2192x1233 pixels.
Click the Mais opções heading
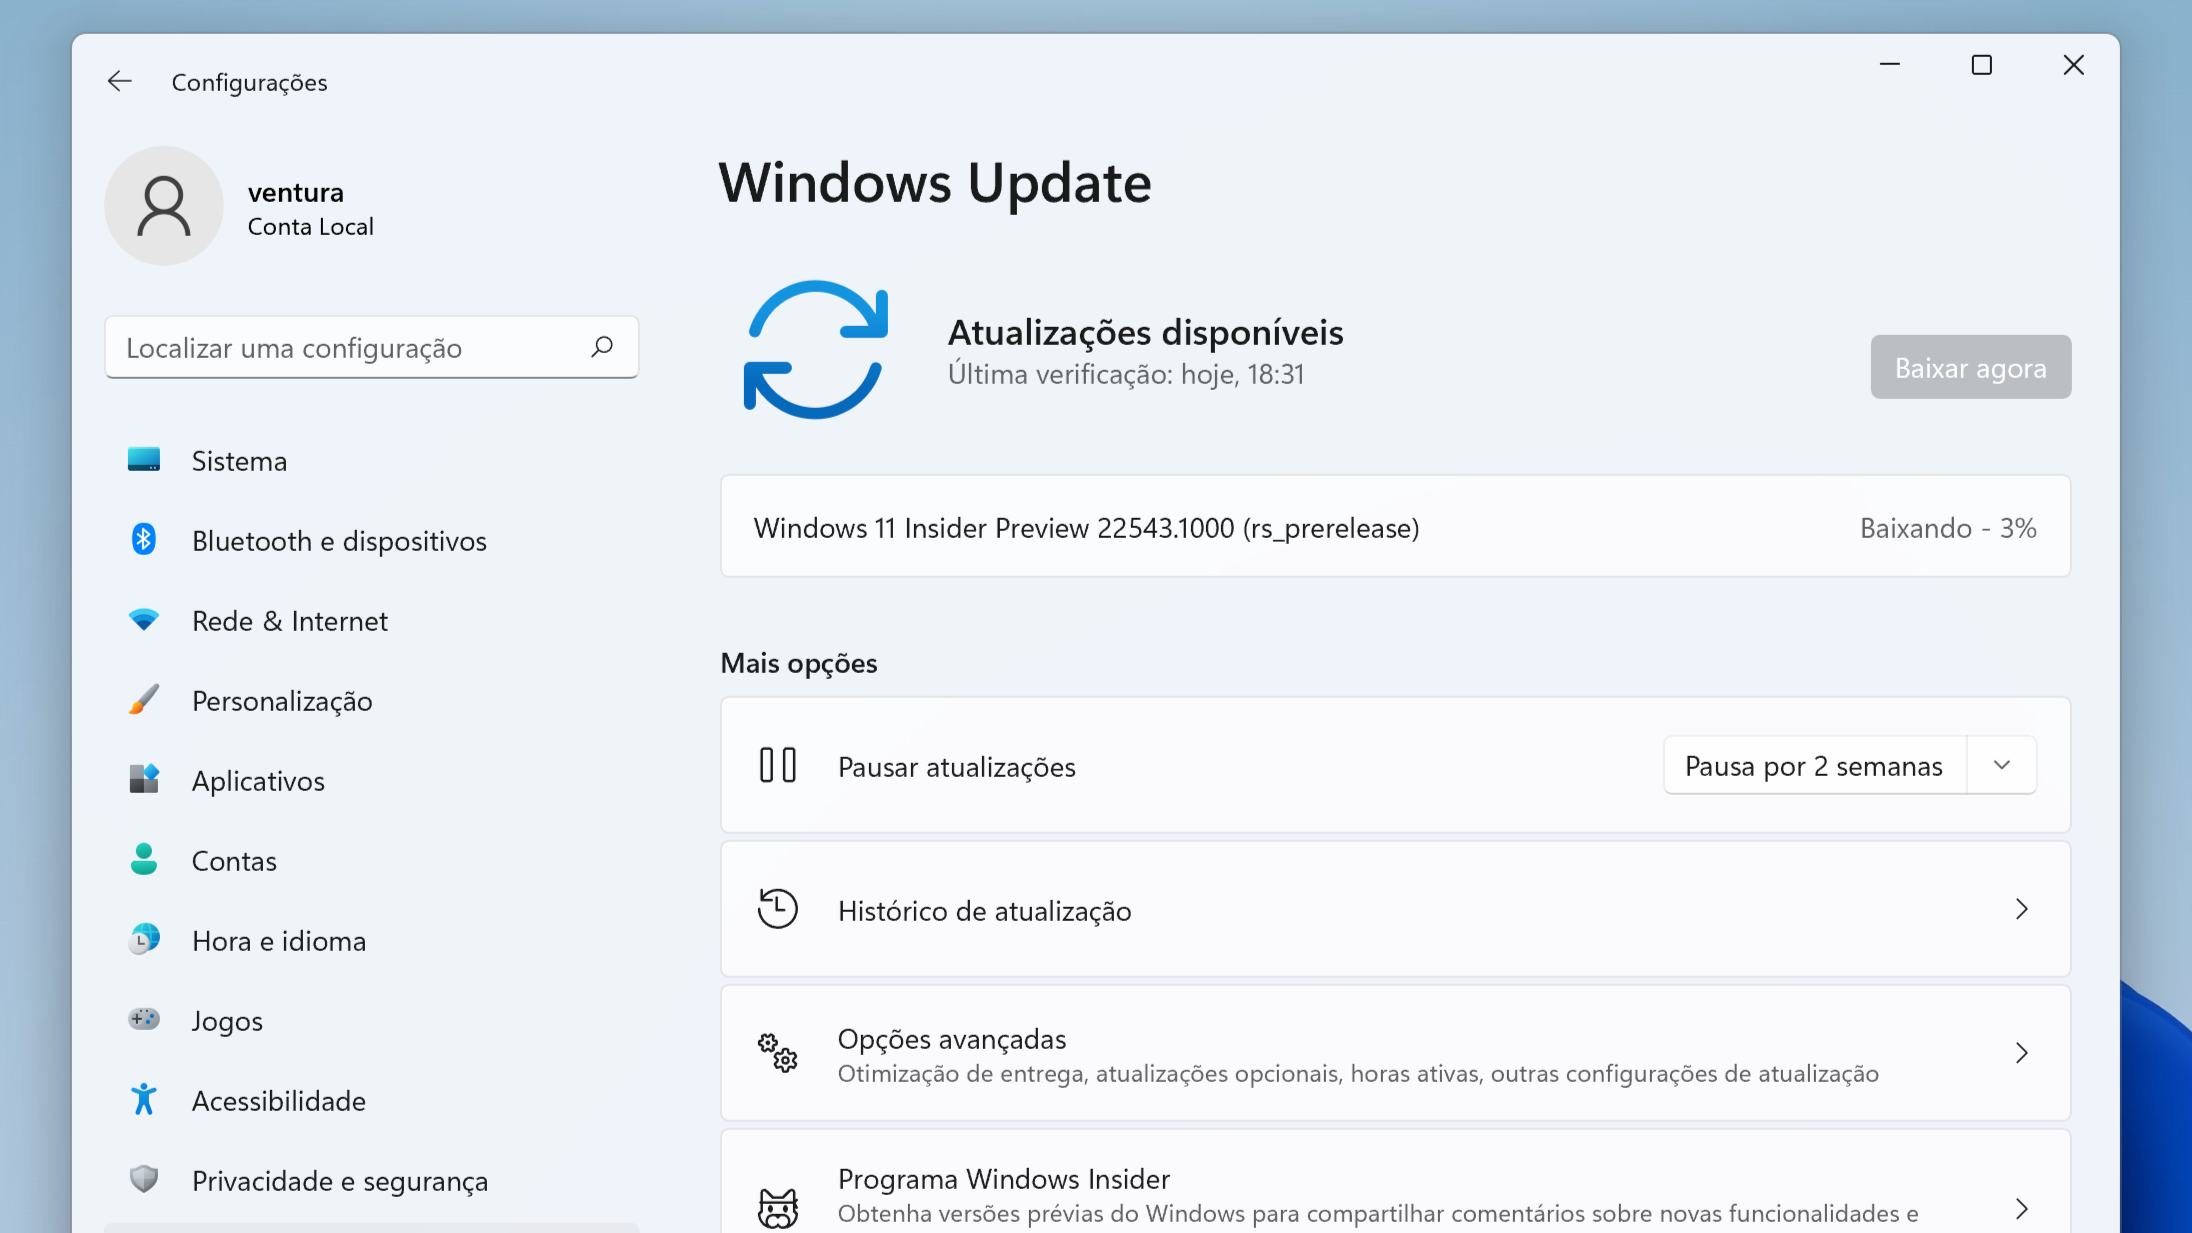point(799,663)
